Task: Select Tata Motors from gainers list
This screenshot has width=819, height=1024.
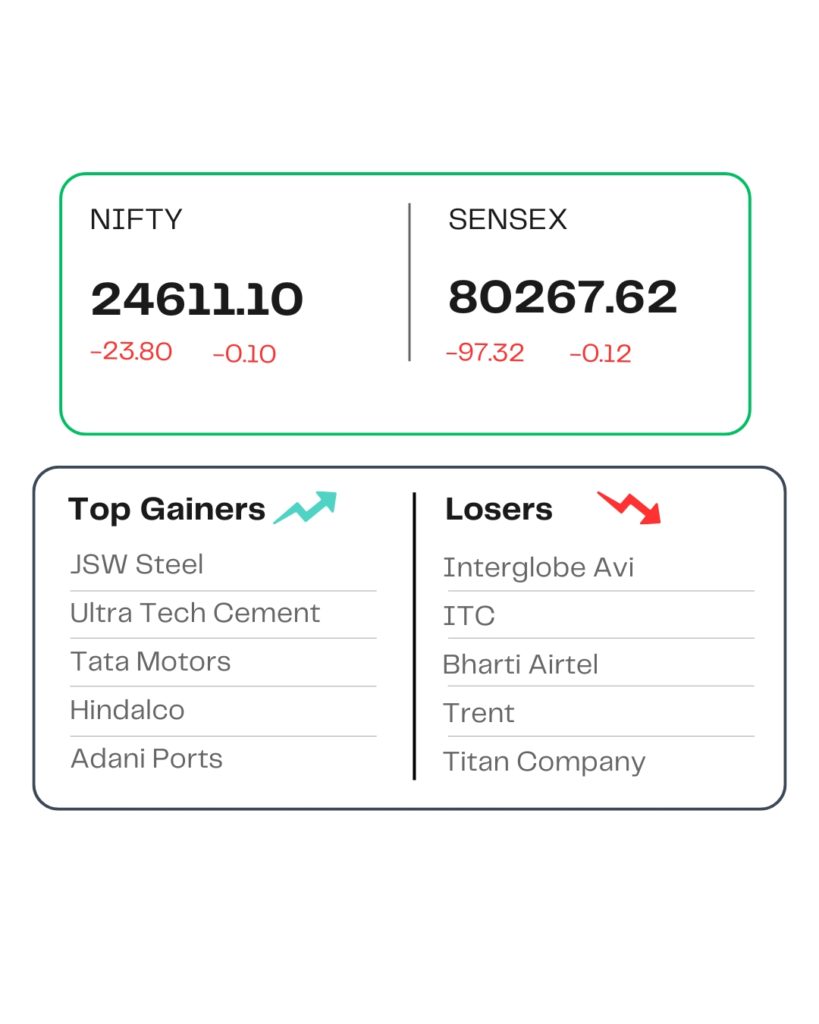Action: coord(150,662)
